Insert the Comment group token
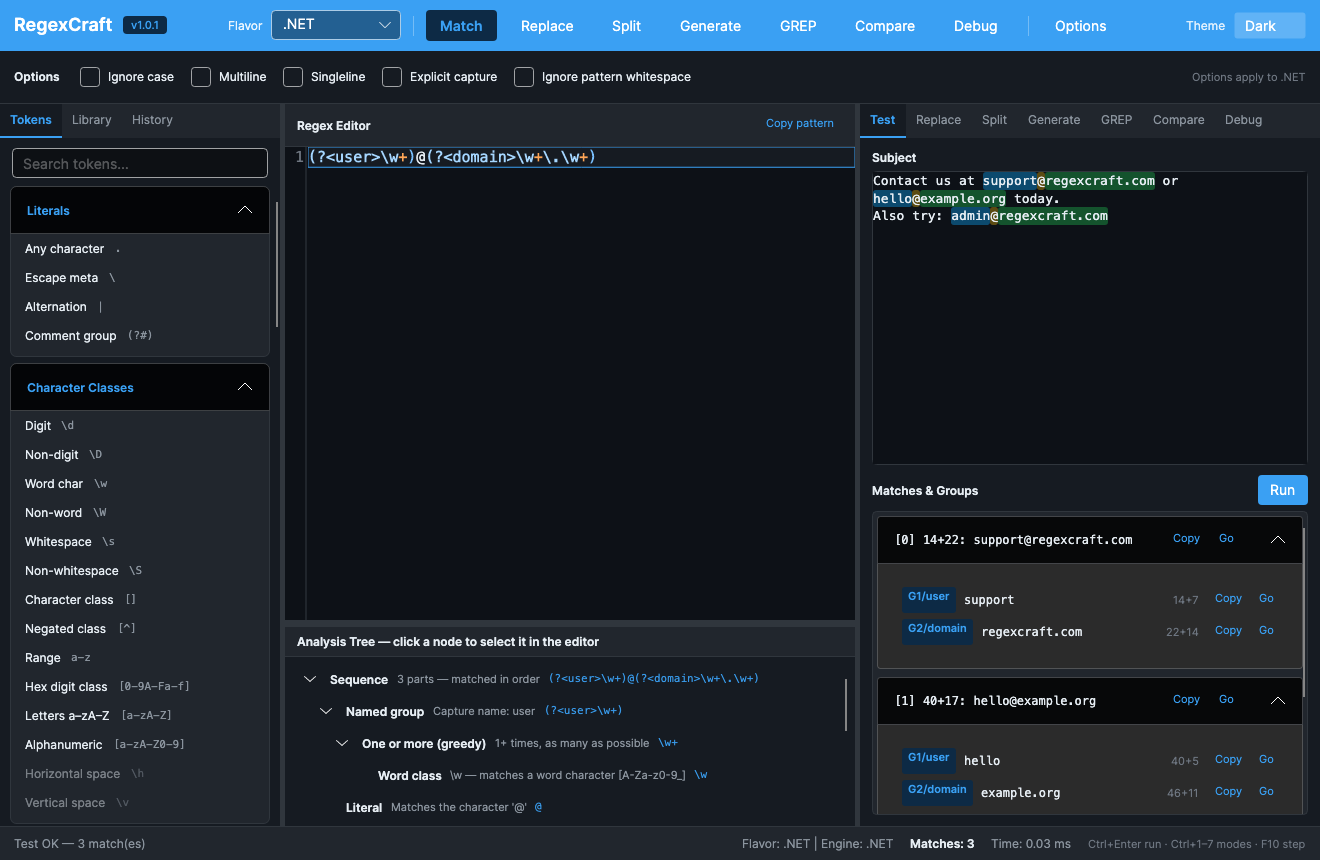Screen dimensions: 1320x860 coord(140,336)
